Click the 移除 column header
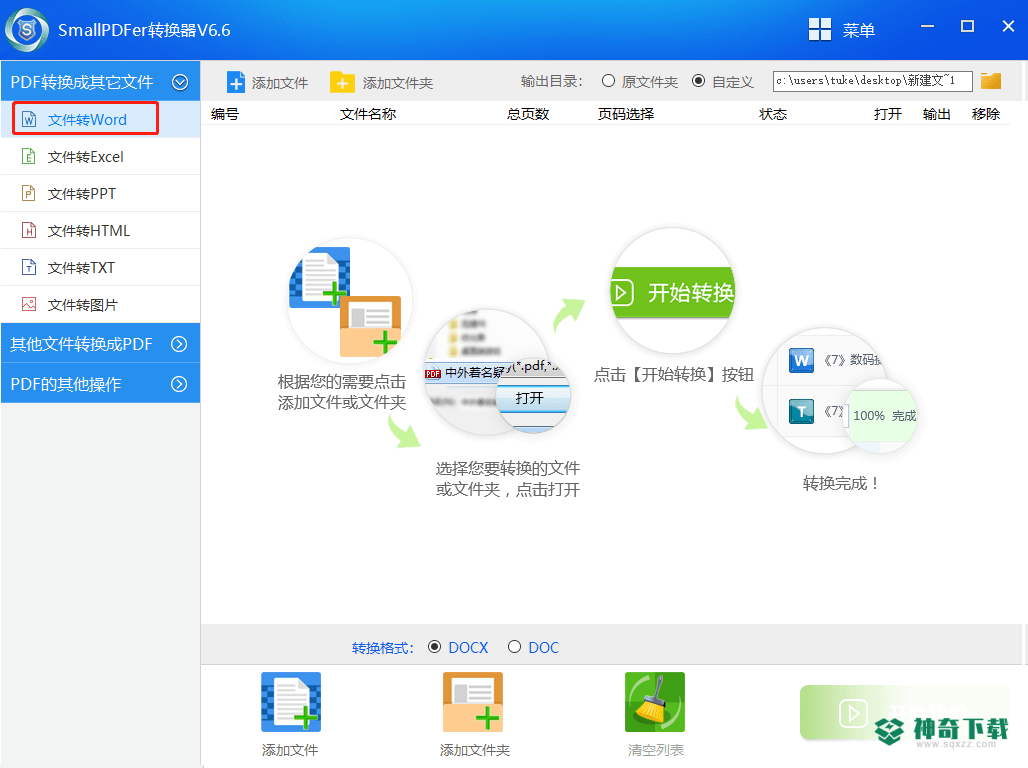The width and height of the screenshot is (1028, 768). click(985, 113)
